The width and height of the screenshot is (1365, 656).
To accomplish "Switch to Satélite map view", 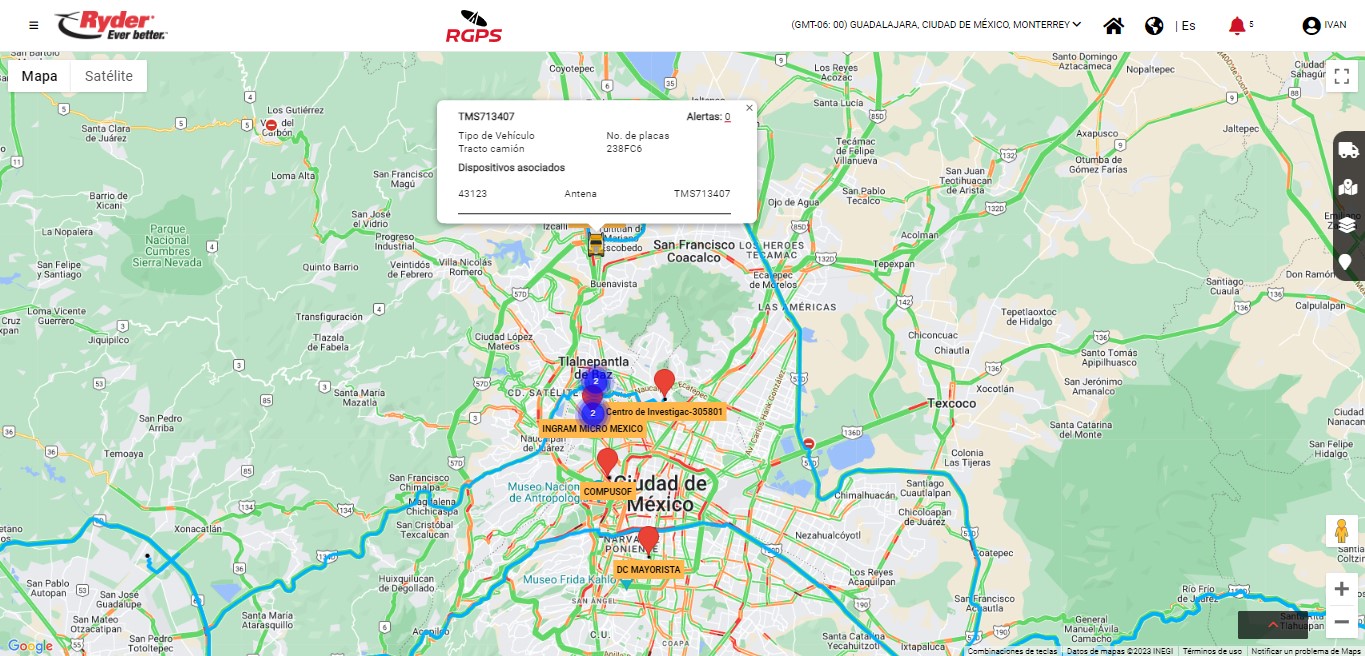I will [x=109, y=76].
